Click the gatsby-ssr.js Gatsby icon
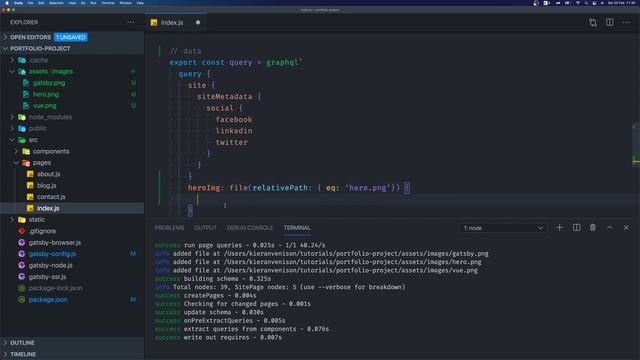This screenshot has height=360, width=640. [22, 277]
